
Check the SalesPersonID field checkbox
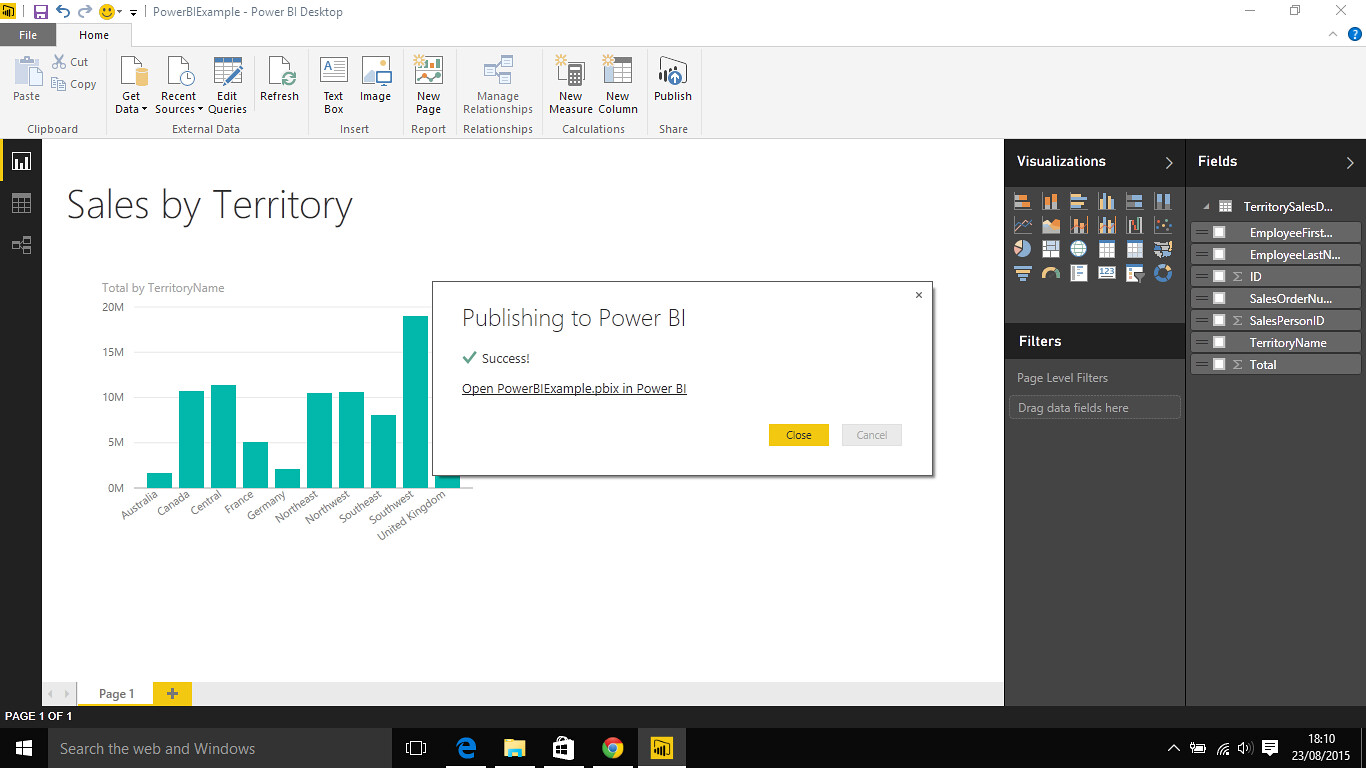1219,320
